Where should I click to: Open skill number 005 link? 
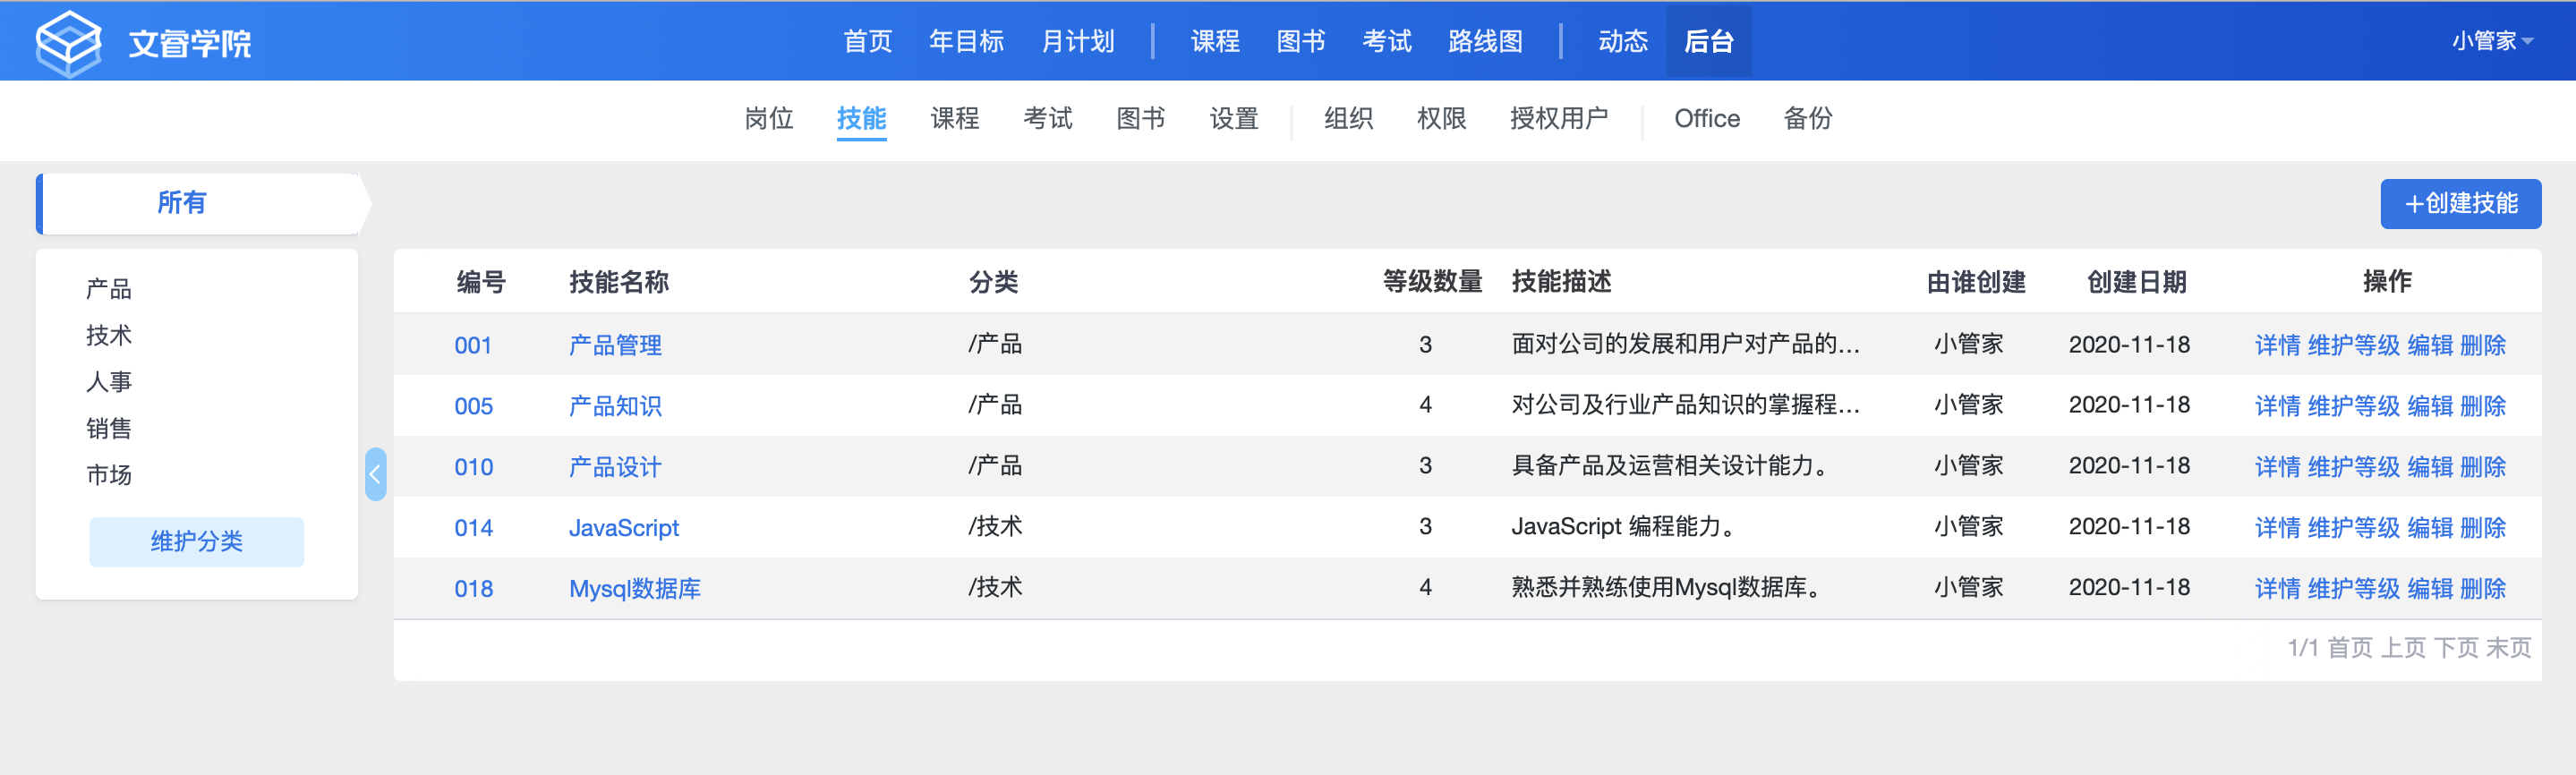473,407
